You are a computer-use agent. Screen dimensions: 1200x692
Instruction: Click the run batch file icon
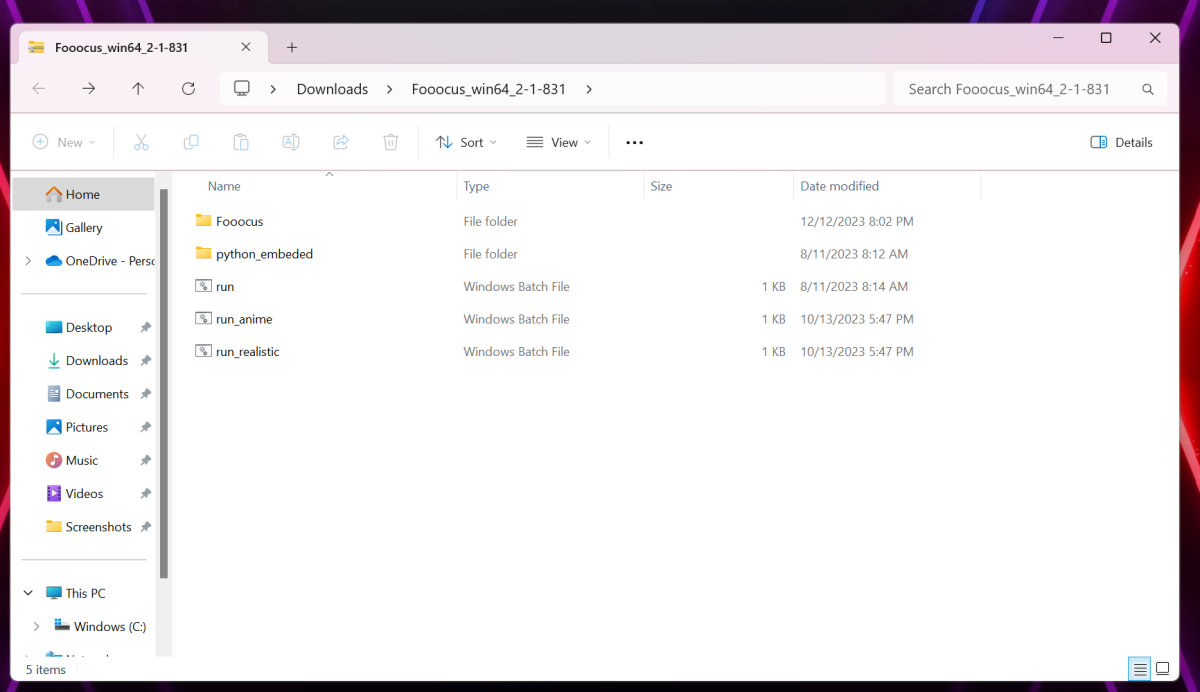[203, 286]
